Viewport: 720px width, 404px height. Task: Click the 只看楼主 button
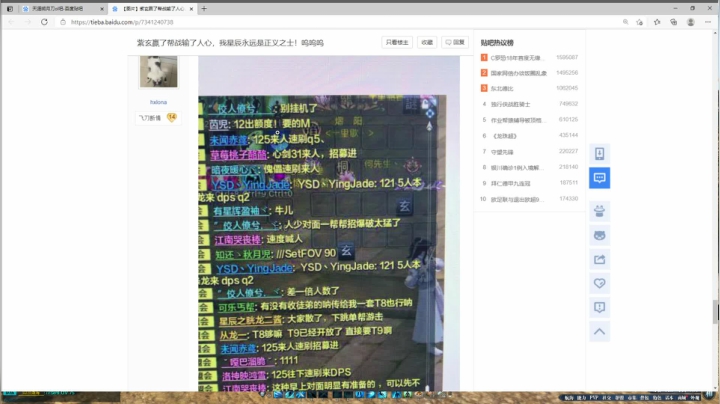pos(397,42)
